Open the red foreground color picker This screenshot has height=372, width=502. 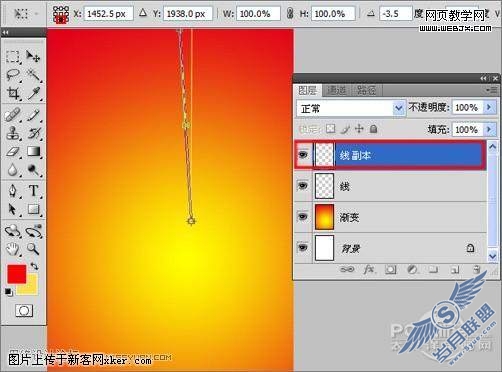pos(16,274)
